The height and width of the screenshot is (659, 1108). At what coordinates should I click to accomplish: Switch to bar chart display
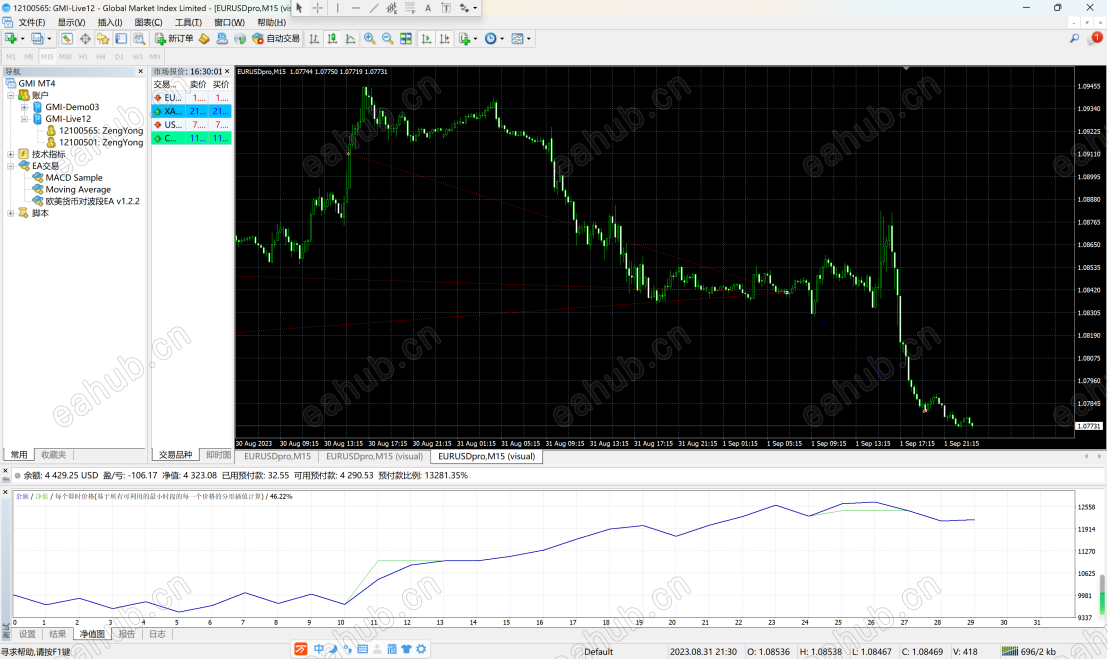click(x=314, y=39)
